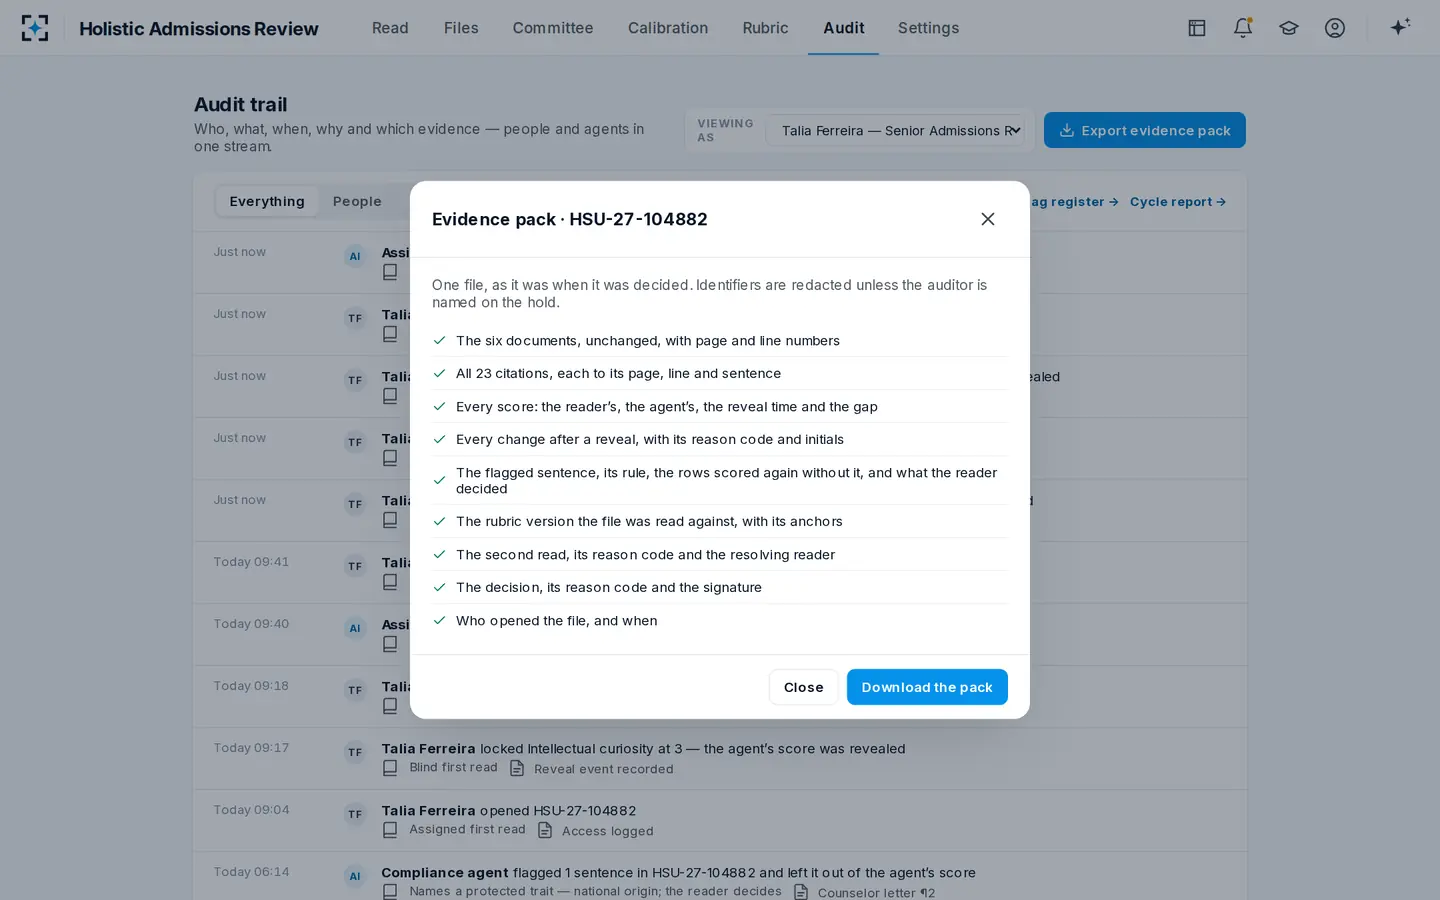
Task: Click the Holistic Admissions Review logo icon
Action: click(x=35, y=28)
